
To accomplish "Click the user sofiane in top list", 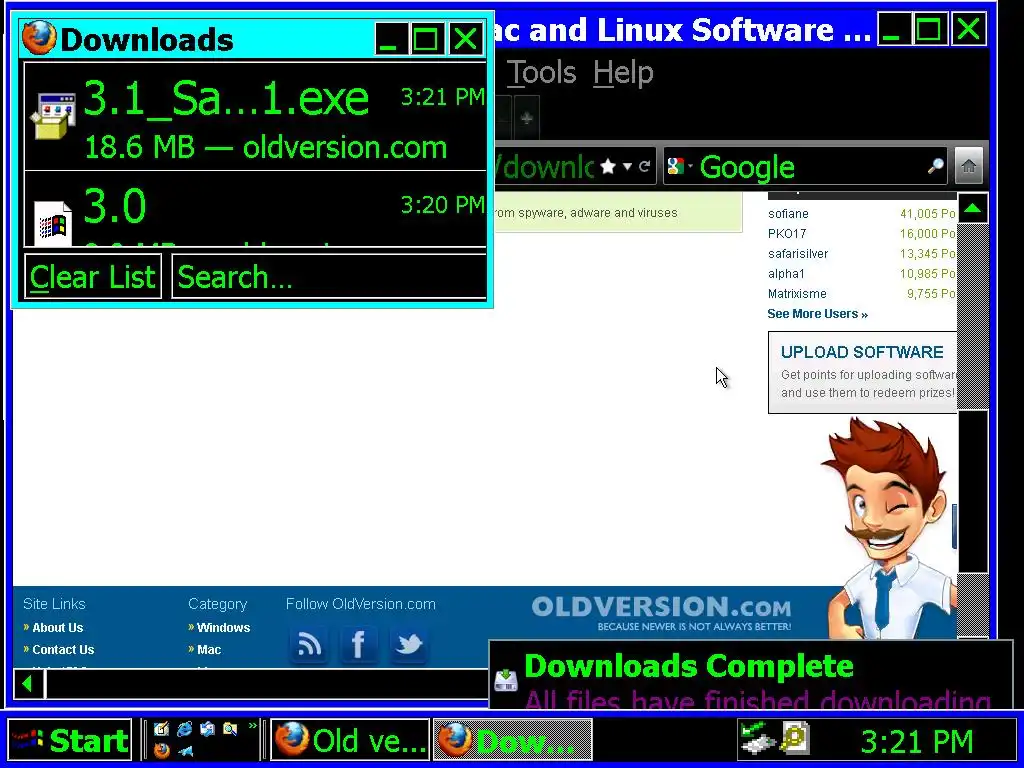I will 788,214.
